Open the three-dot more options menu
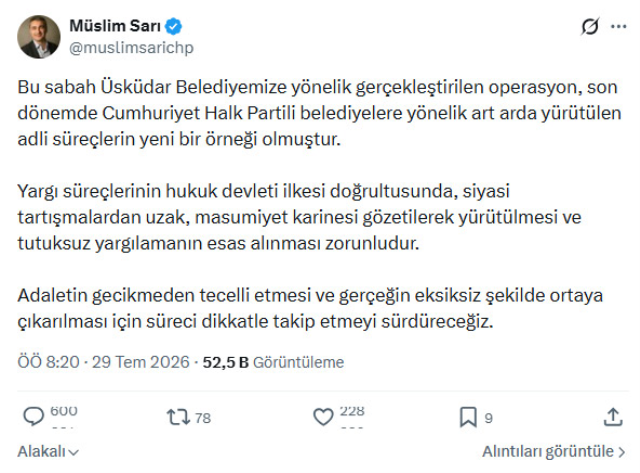Viewport: 640px width, 473px height. pyautogui.click(x=618, y=27)
